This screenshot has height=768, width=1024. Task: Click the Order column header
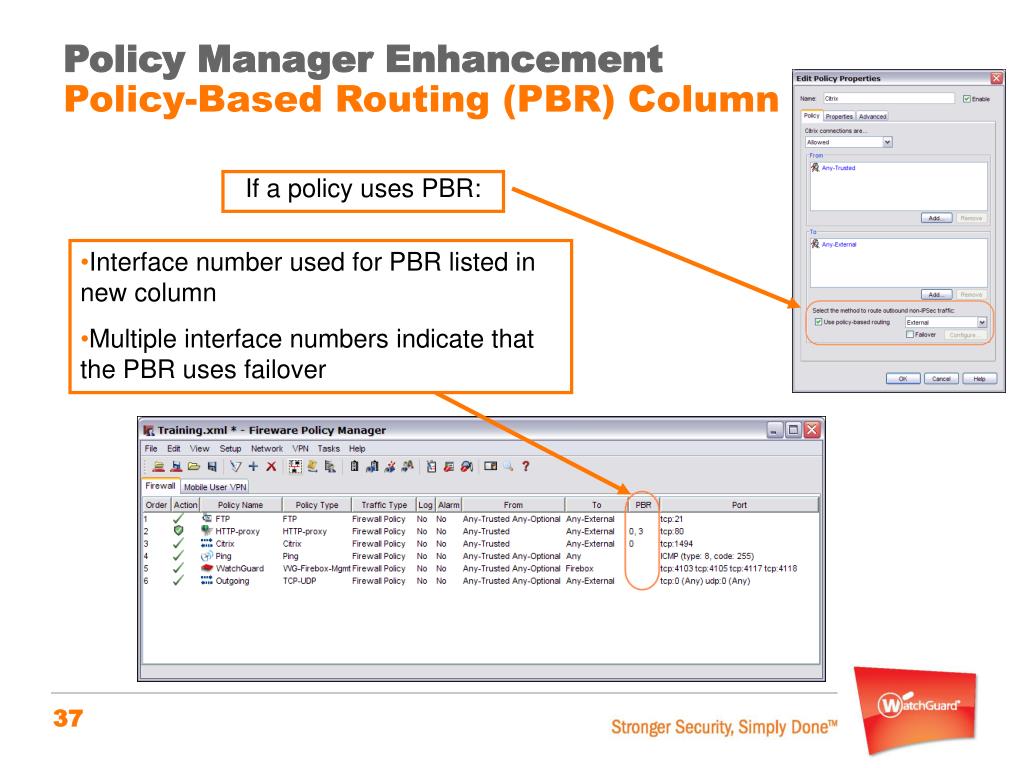157,505
